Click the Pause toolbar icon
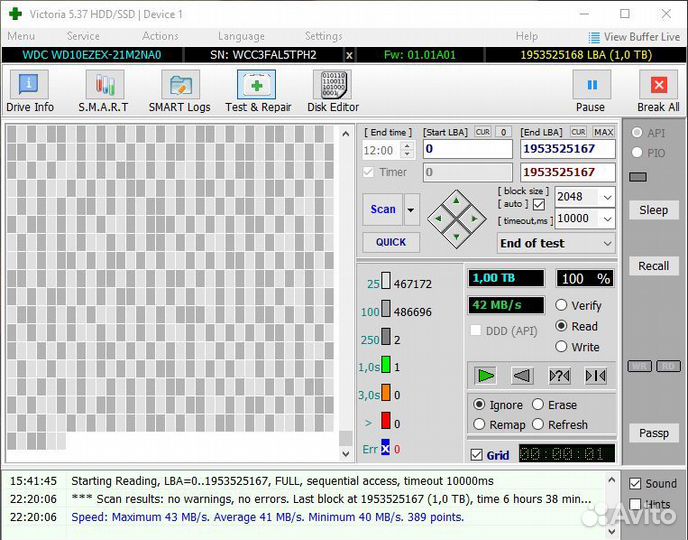The height and width of the screenshot is (540, 688). (x=590, y=92)
